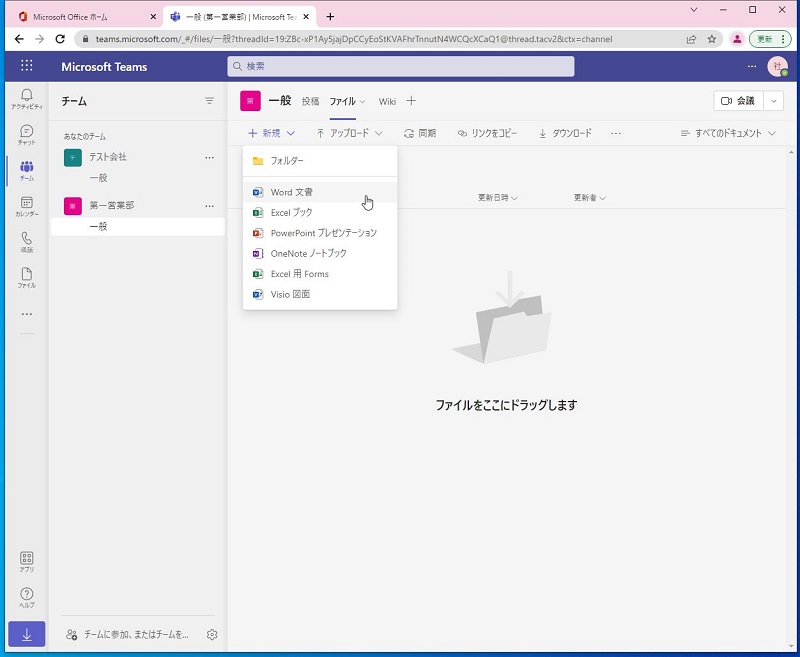Go back in browser history
800x657 pixels.
[x=19, y=39]
